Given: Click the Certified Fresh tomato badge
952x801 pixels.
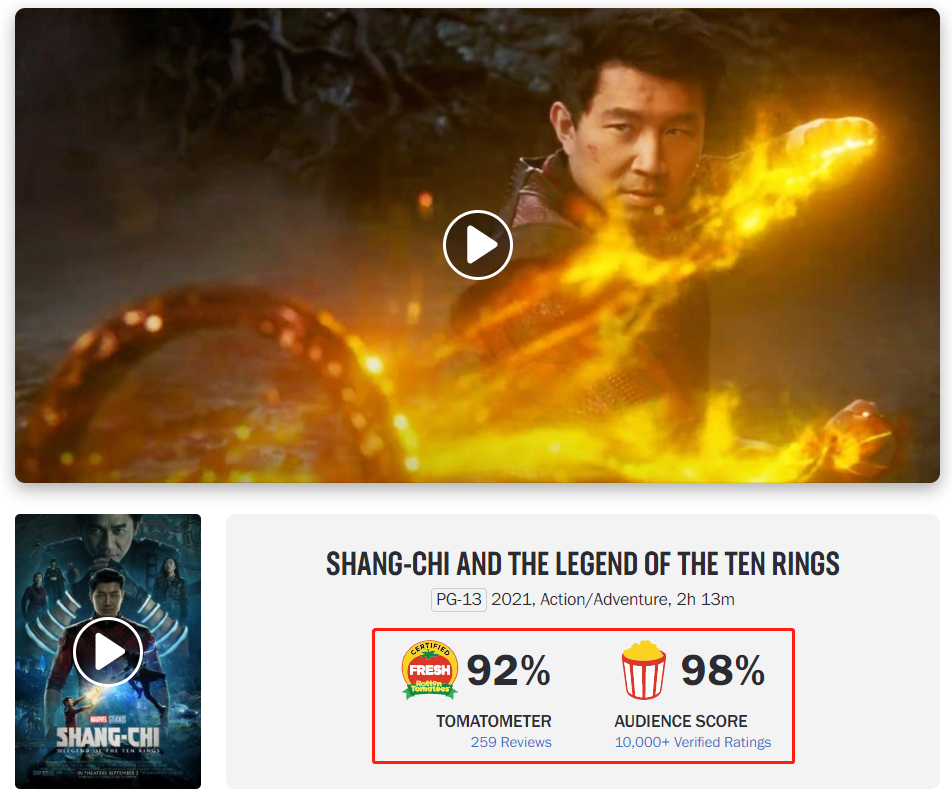Looking at the screenshot, I should click(x=430, y=669).
